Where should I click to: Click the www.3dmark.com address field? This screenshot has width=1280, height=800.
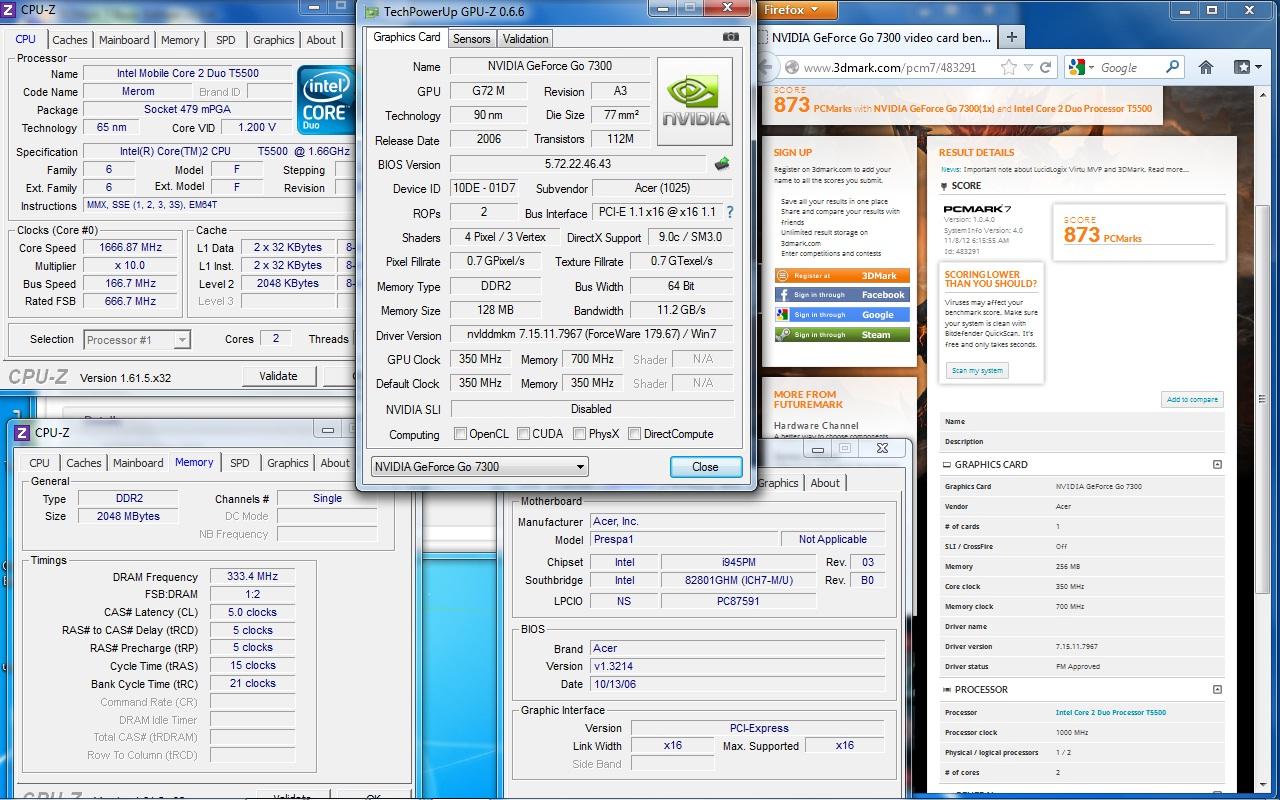click(890, 67)
